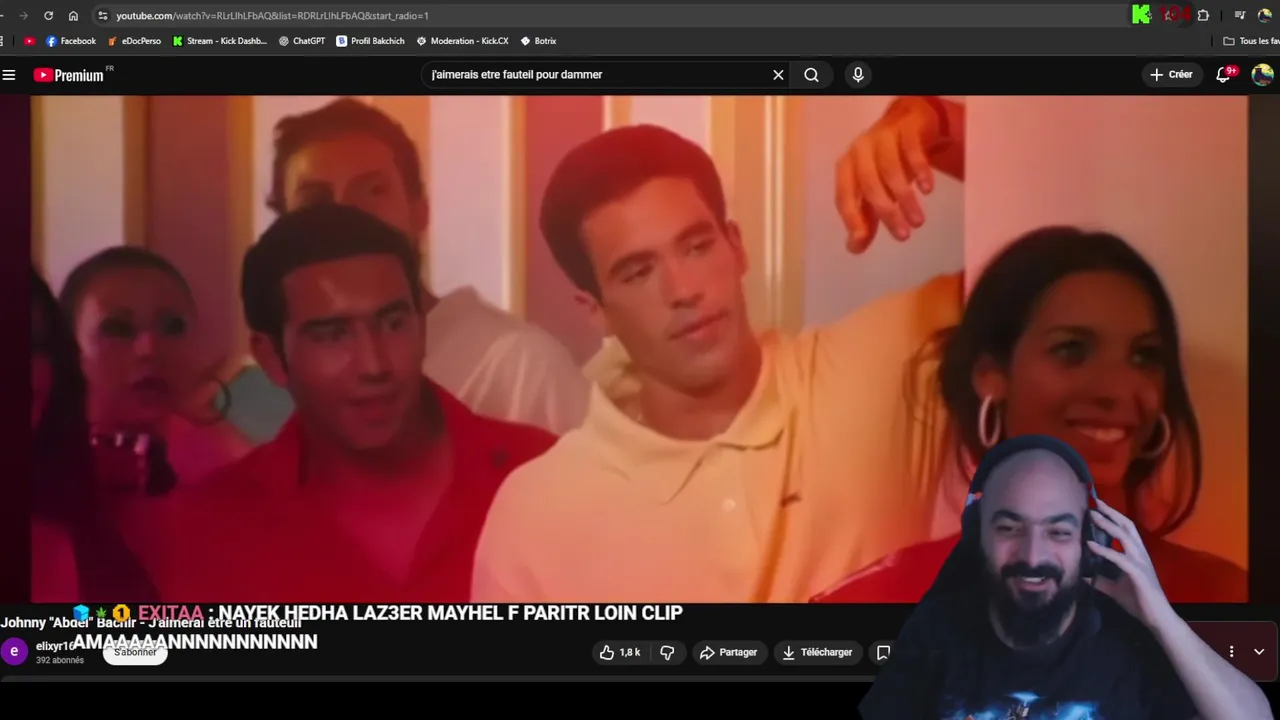
Task: Click the video player to pause
Action: pos(639,349)
